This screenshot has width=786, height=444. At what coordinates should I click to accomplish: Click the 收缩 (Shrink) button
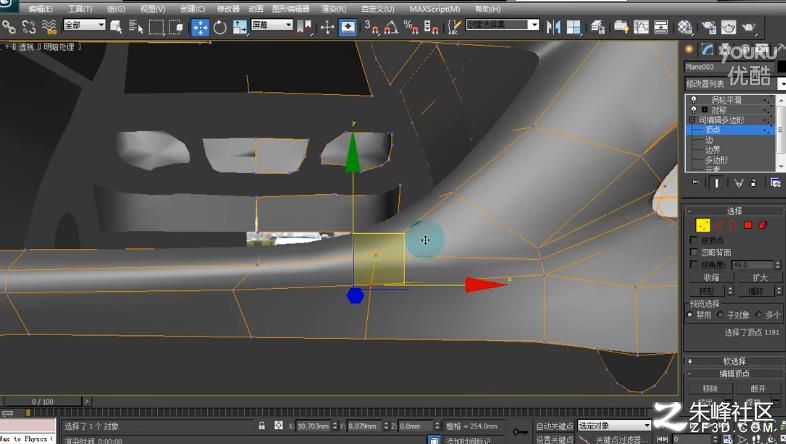[x=711, y=277]
